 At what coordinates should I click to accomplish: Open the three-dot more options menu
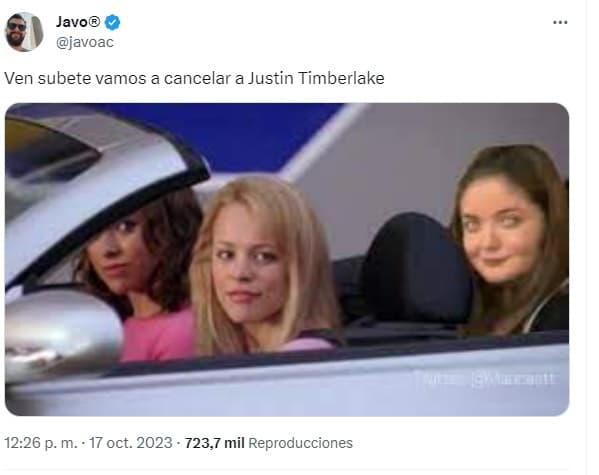[x=560, y=23]
